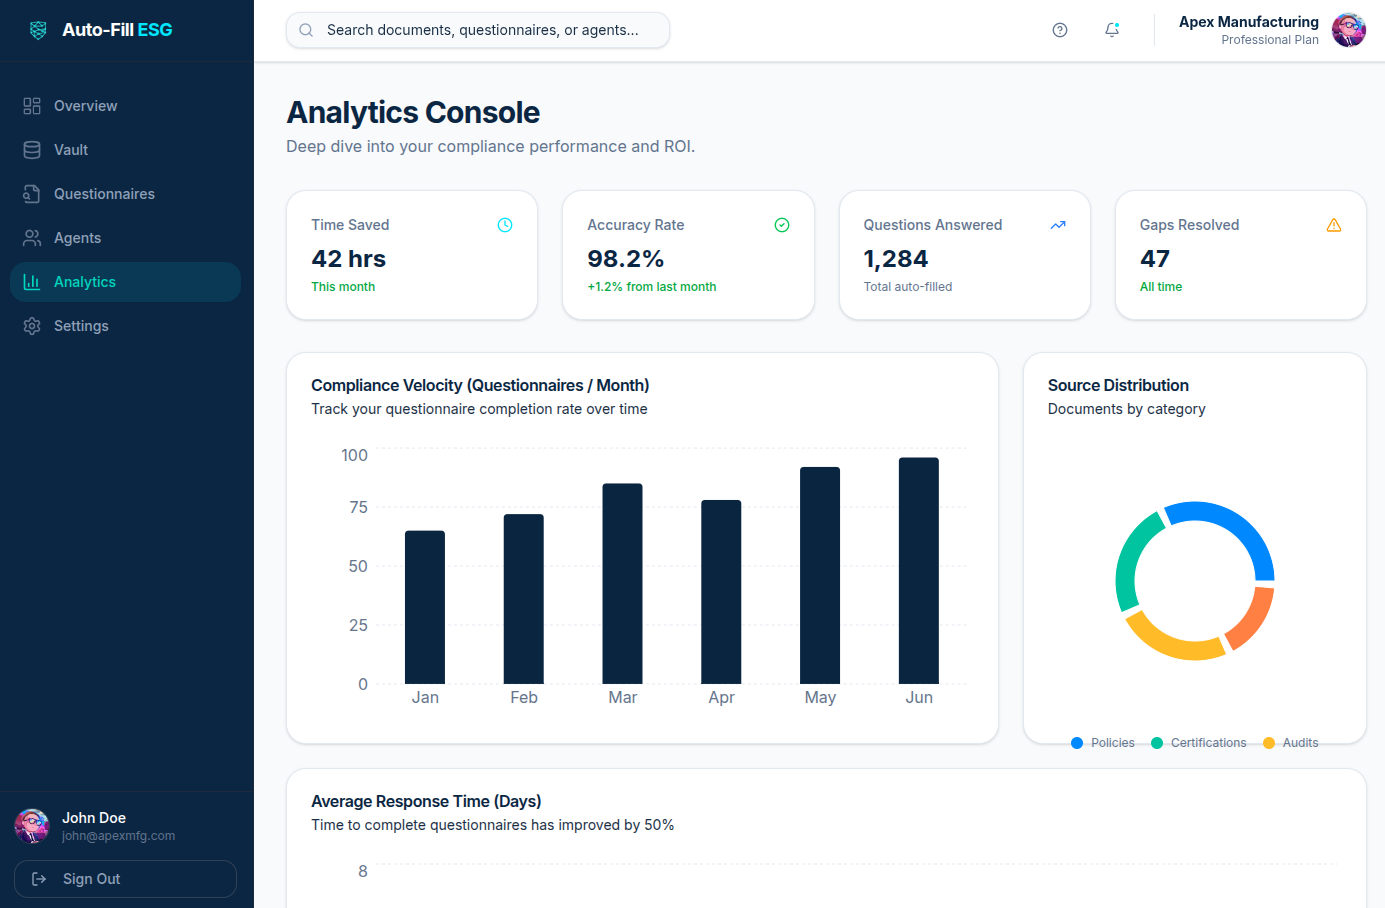Select the checkmark icon on Accuracy Rate card
This screenshot has width=1385, height=908.
[781, 225]
